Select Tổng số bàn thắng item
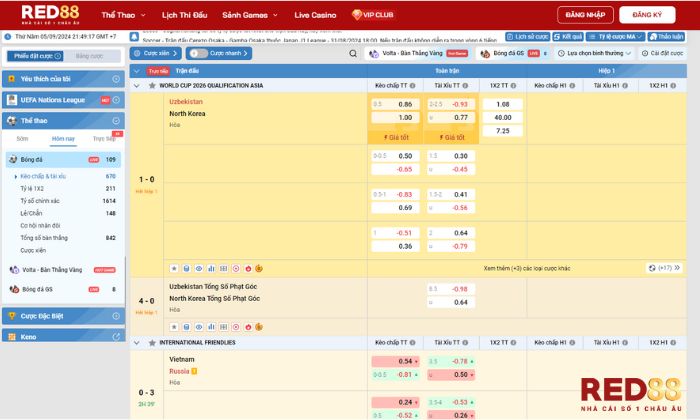 [44, 238]
